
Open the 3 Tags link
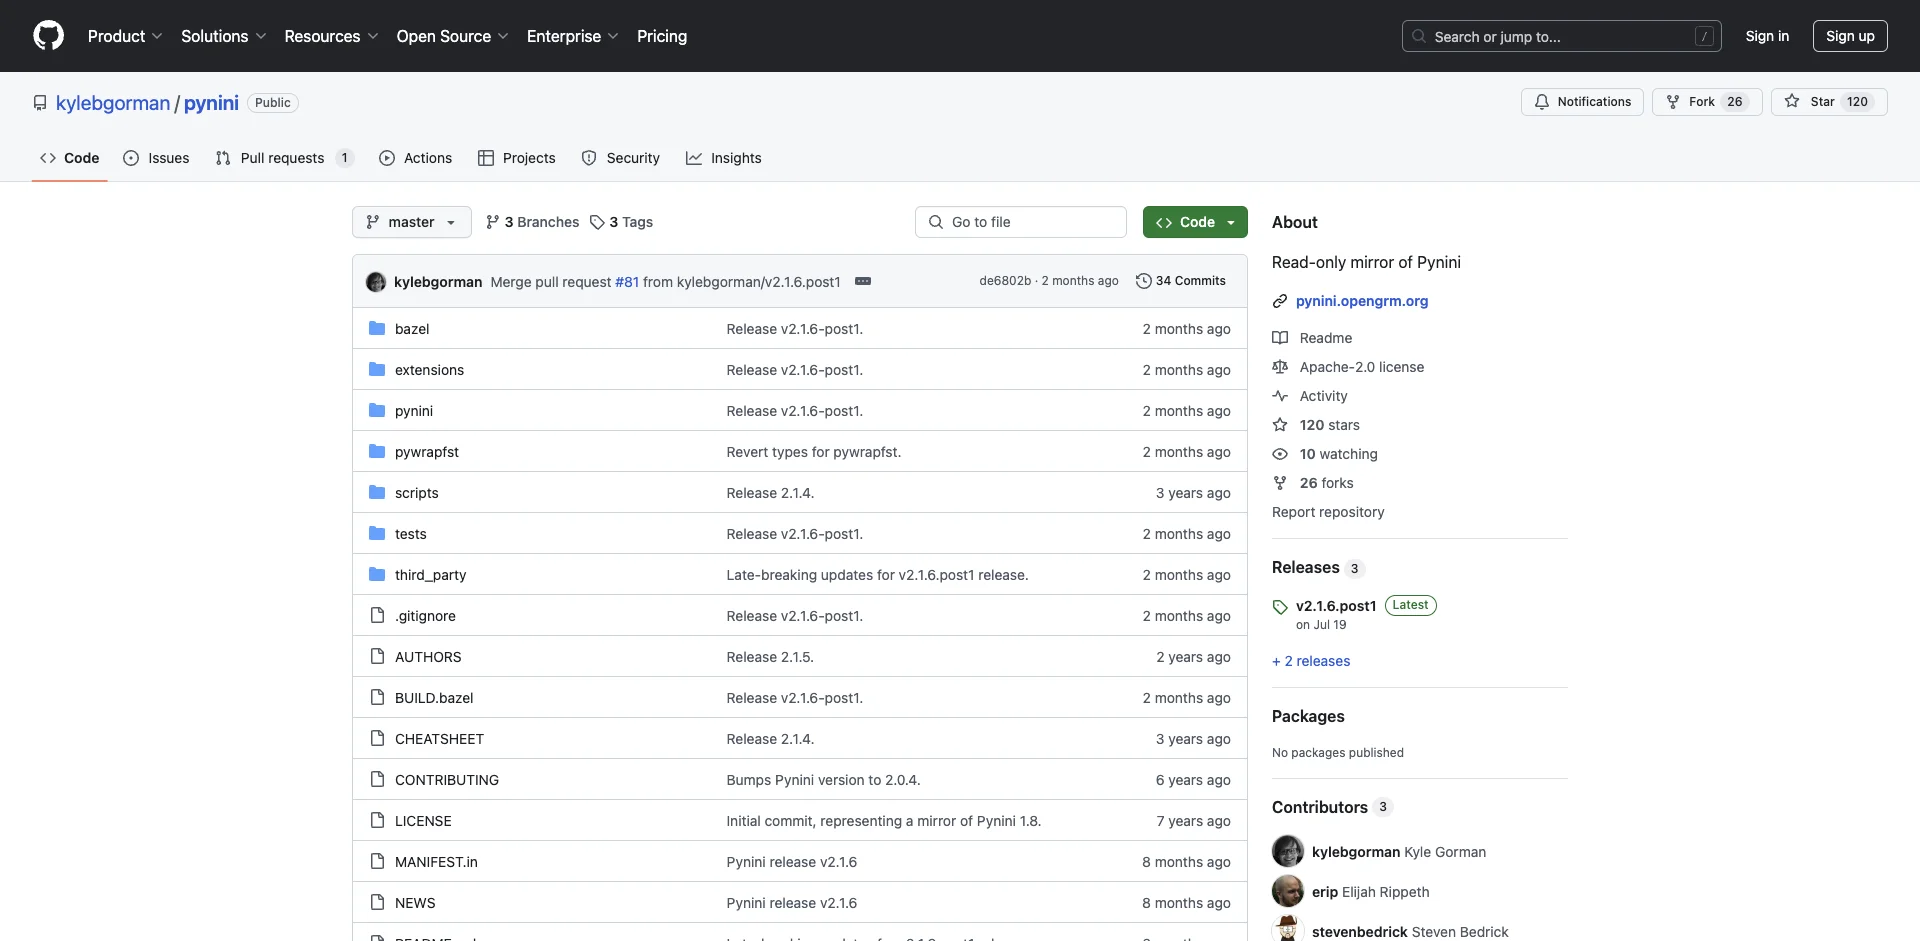click(621, 222)
